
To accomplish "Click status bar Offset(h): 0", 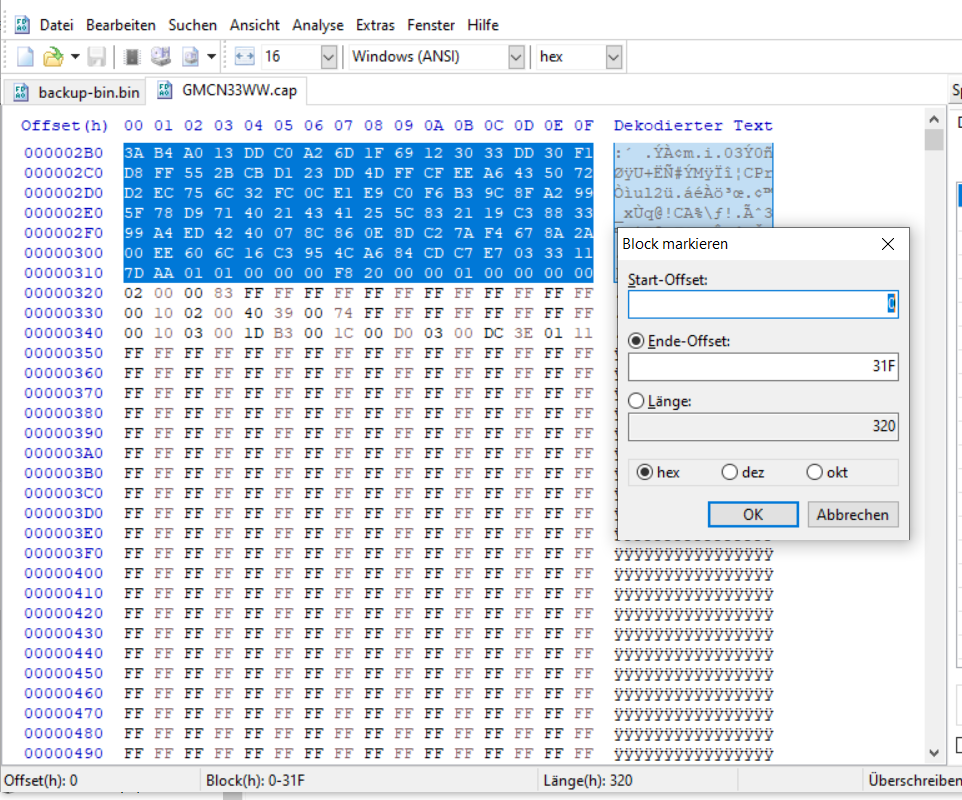I will pos(40,781).
